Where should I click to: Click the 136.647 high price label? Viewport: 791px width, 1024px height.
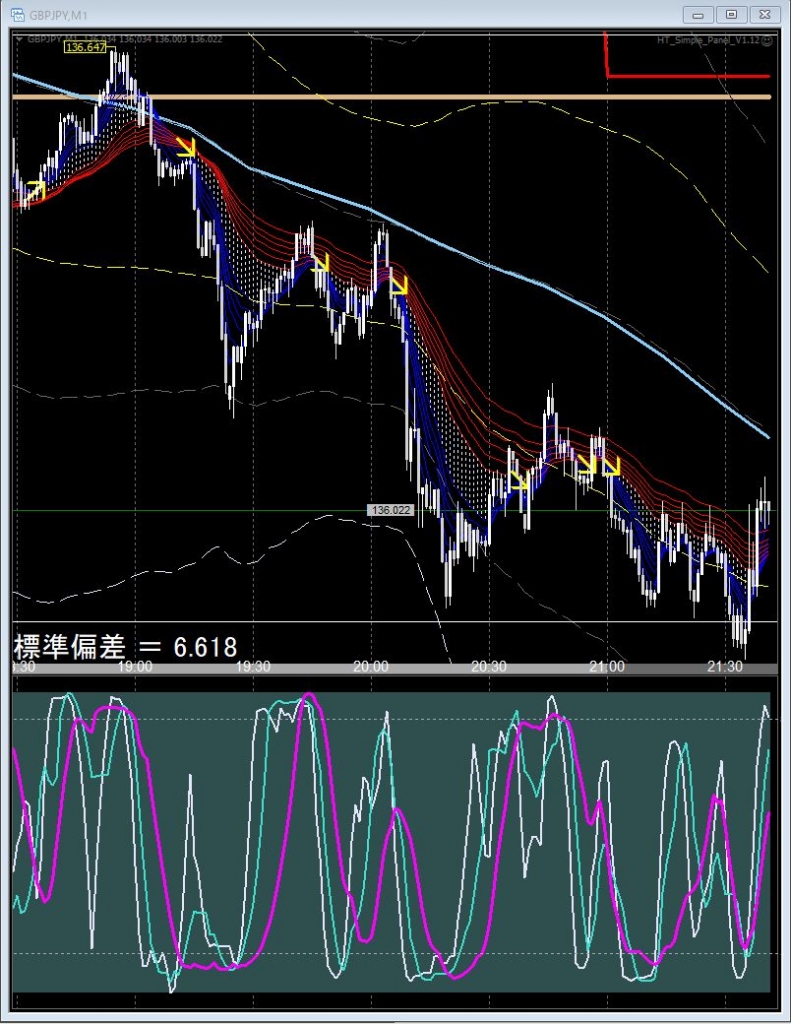84,47
